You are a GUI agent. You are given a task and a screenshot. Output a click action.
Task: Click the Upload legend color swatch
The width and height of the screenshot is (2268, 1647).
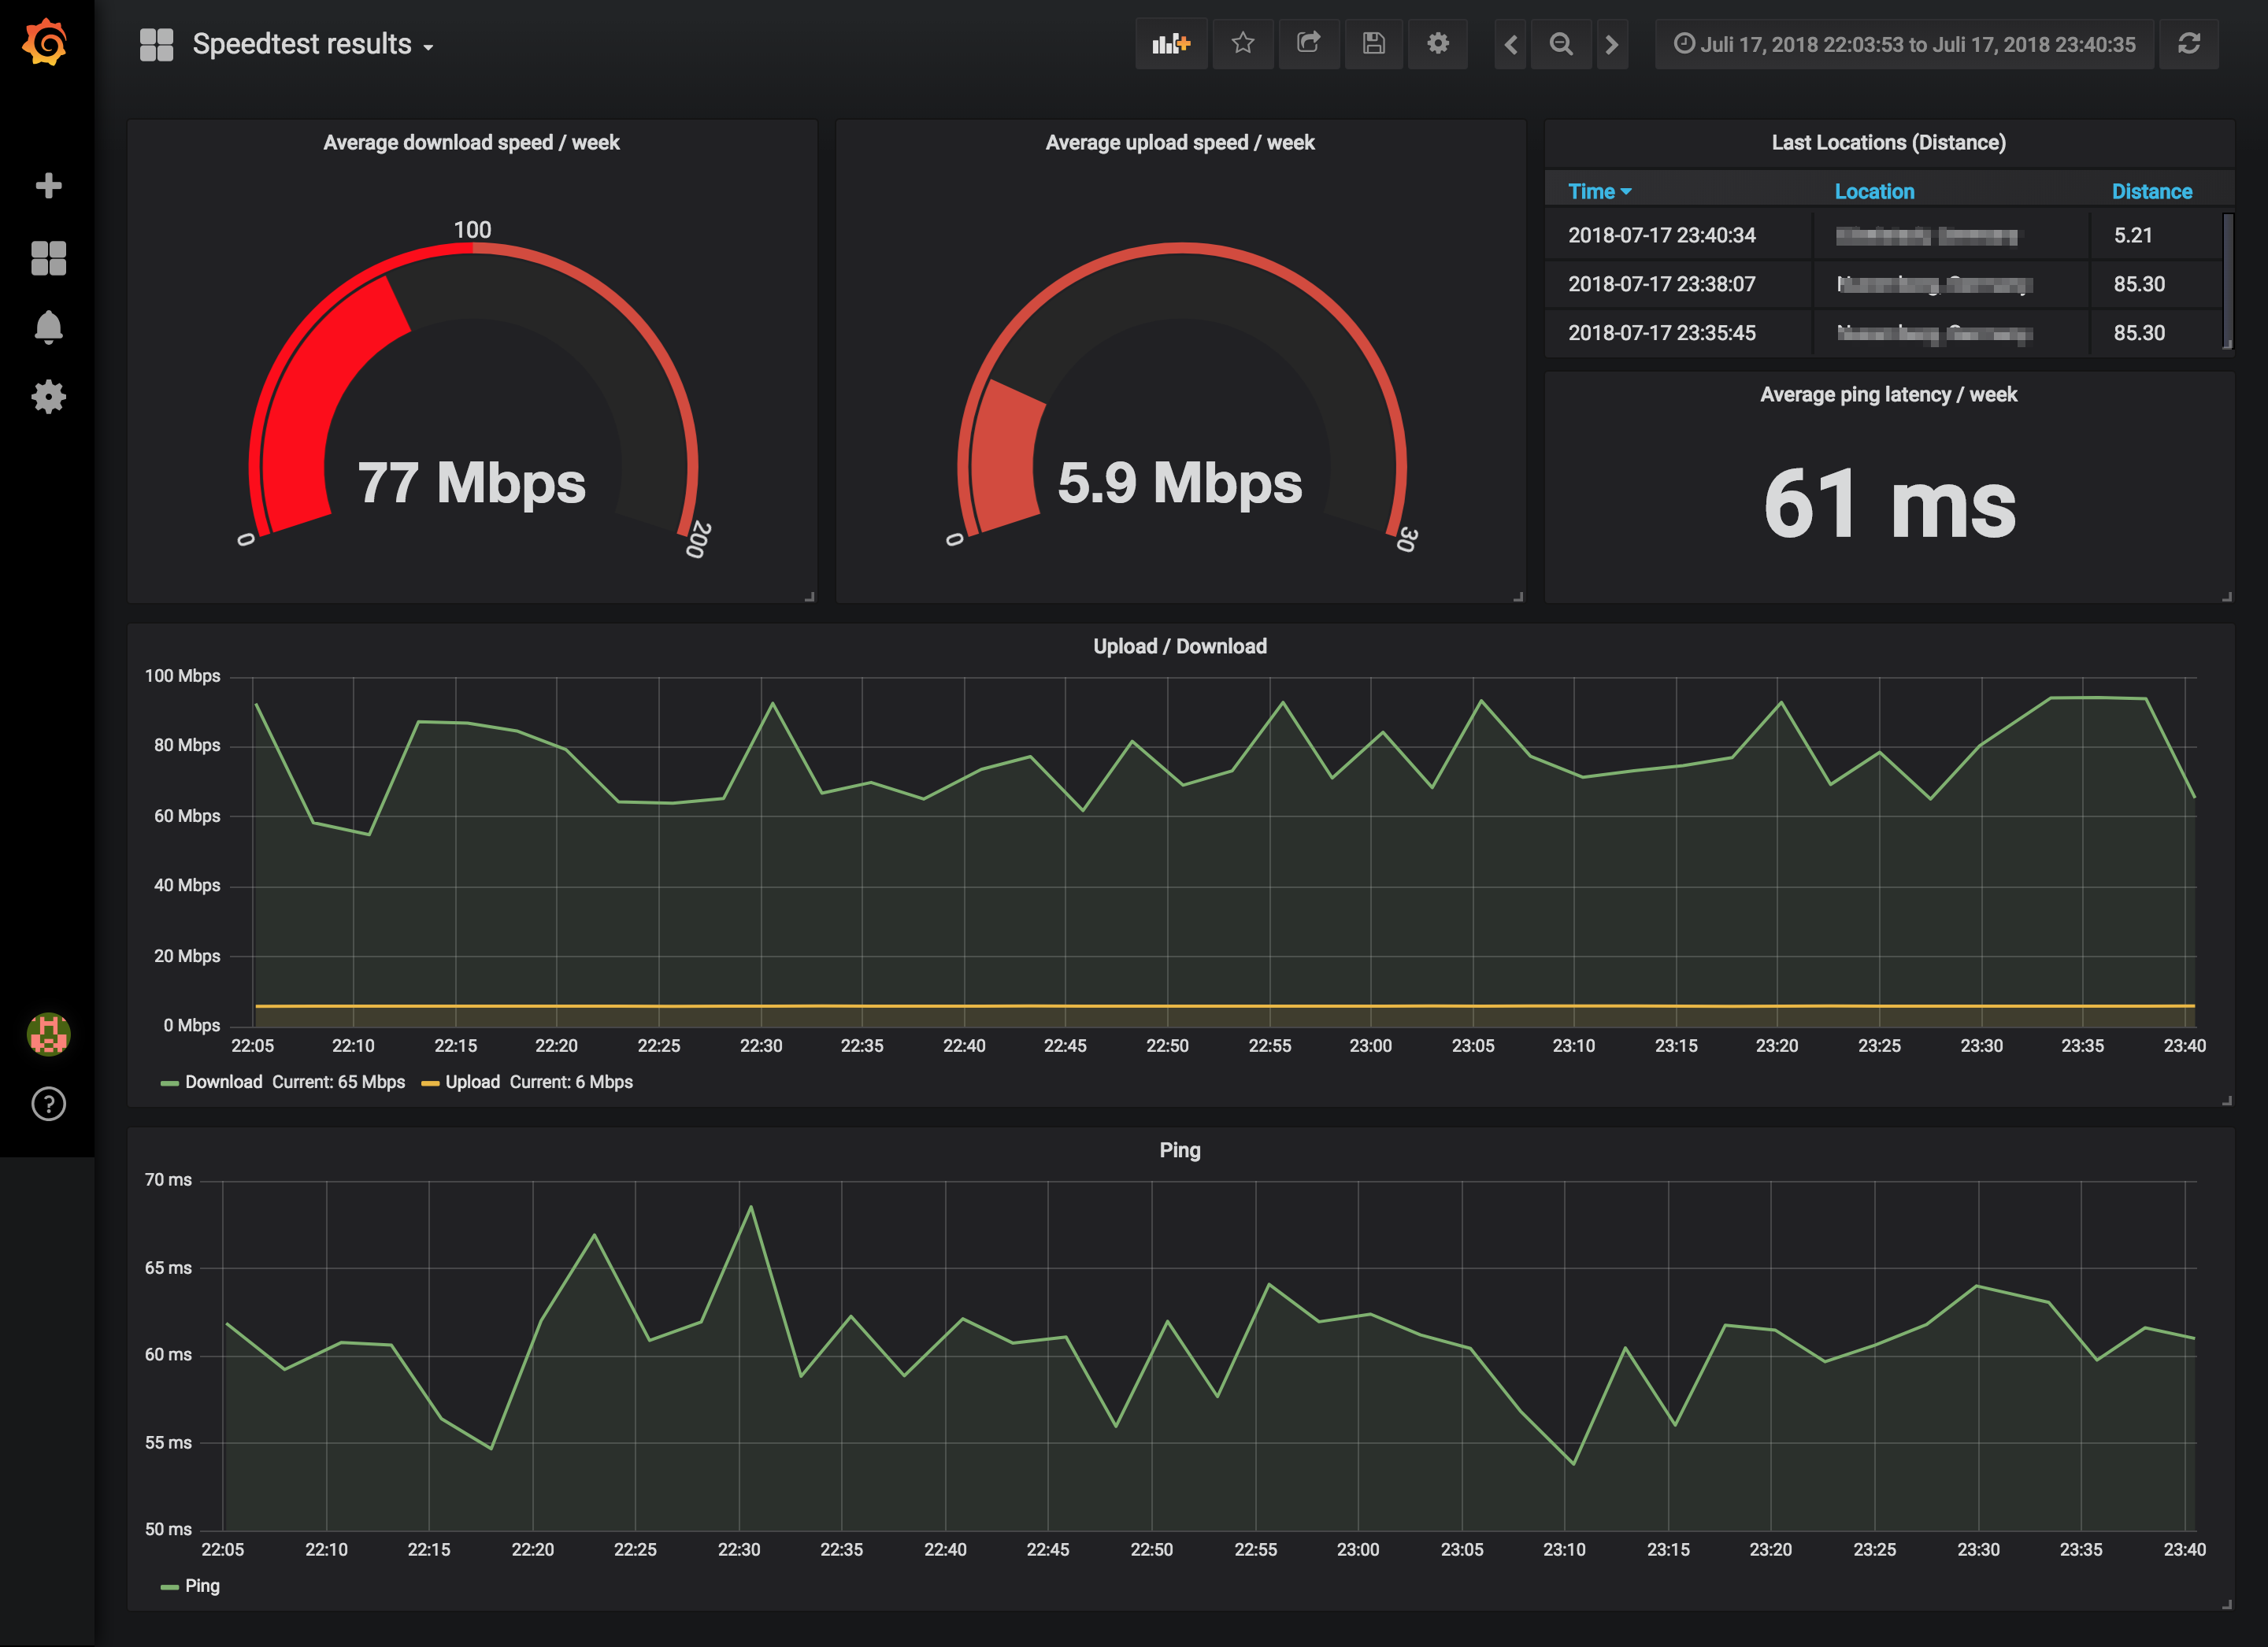point(430,1083)
